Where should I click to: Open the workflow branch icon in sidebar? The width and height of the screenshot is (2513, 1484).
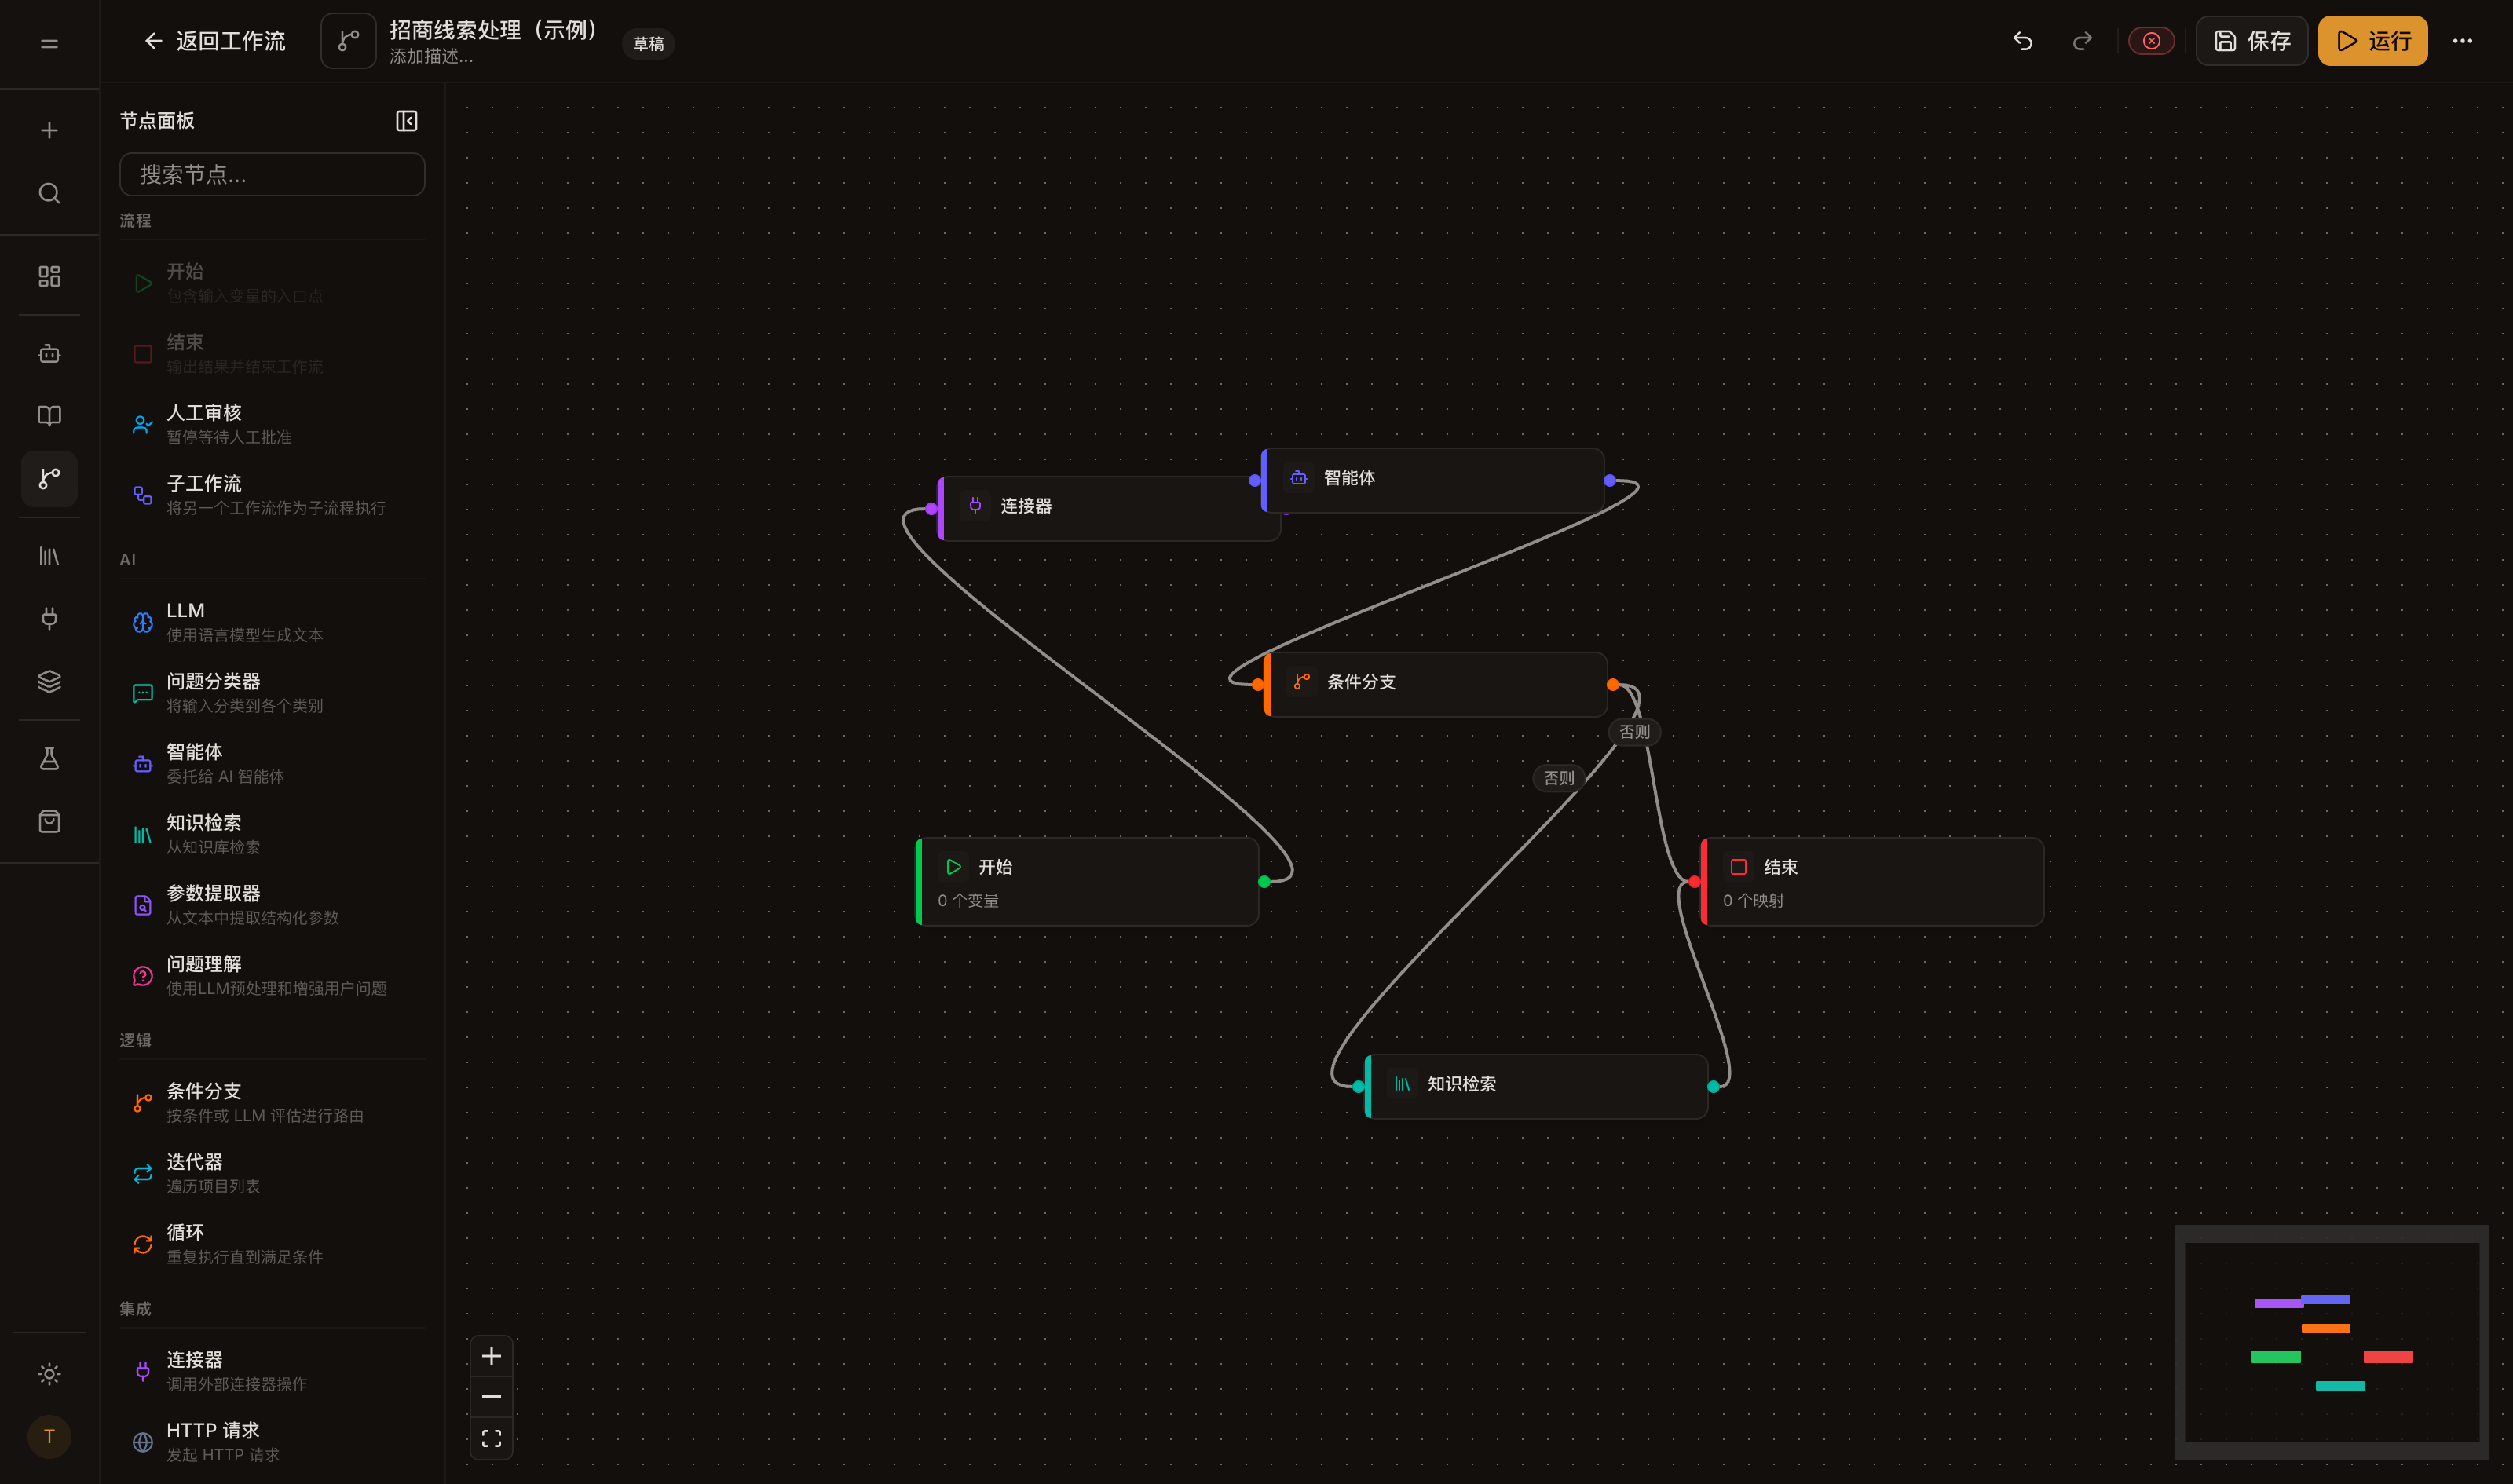49,479
